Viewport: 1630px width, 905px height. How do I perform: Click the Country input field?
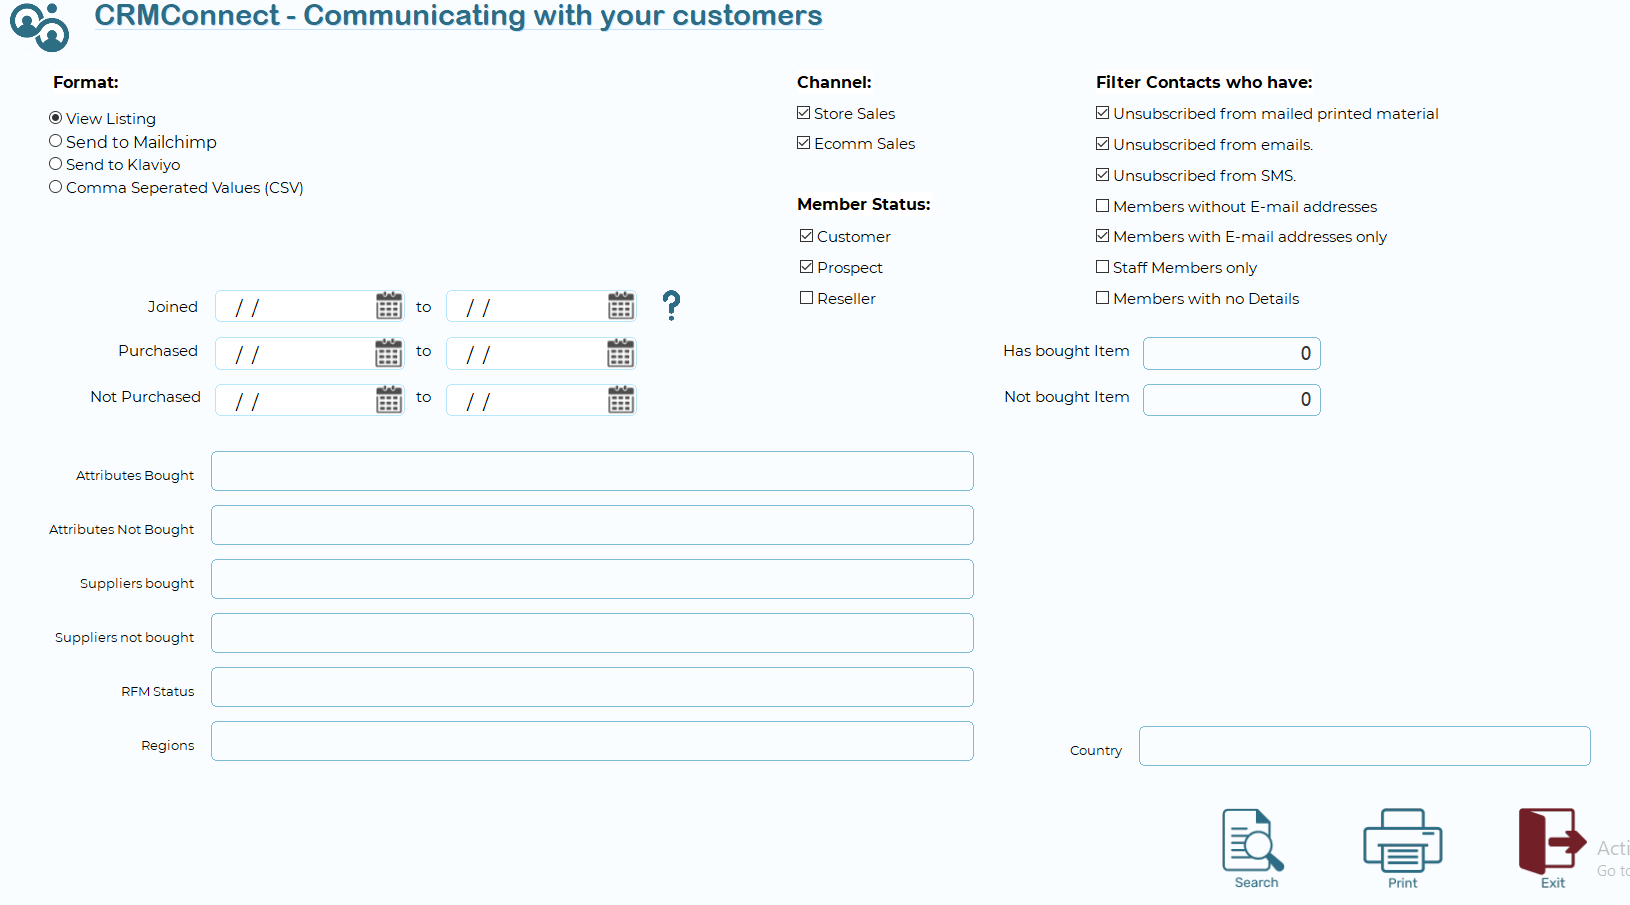point(1364,746)
